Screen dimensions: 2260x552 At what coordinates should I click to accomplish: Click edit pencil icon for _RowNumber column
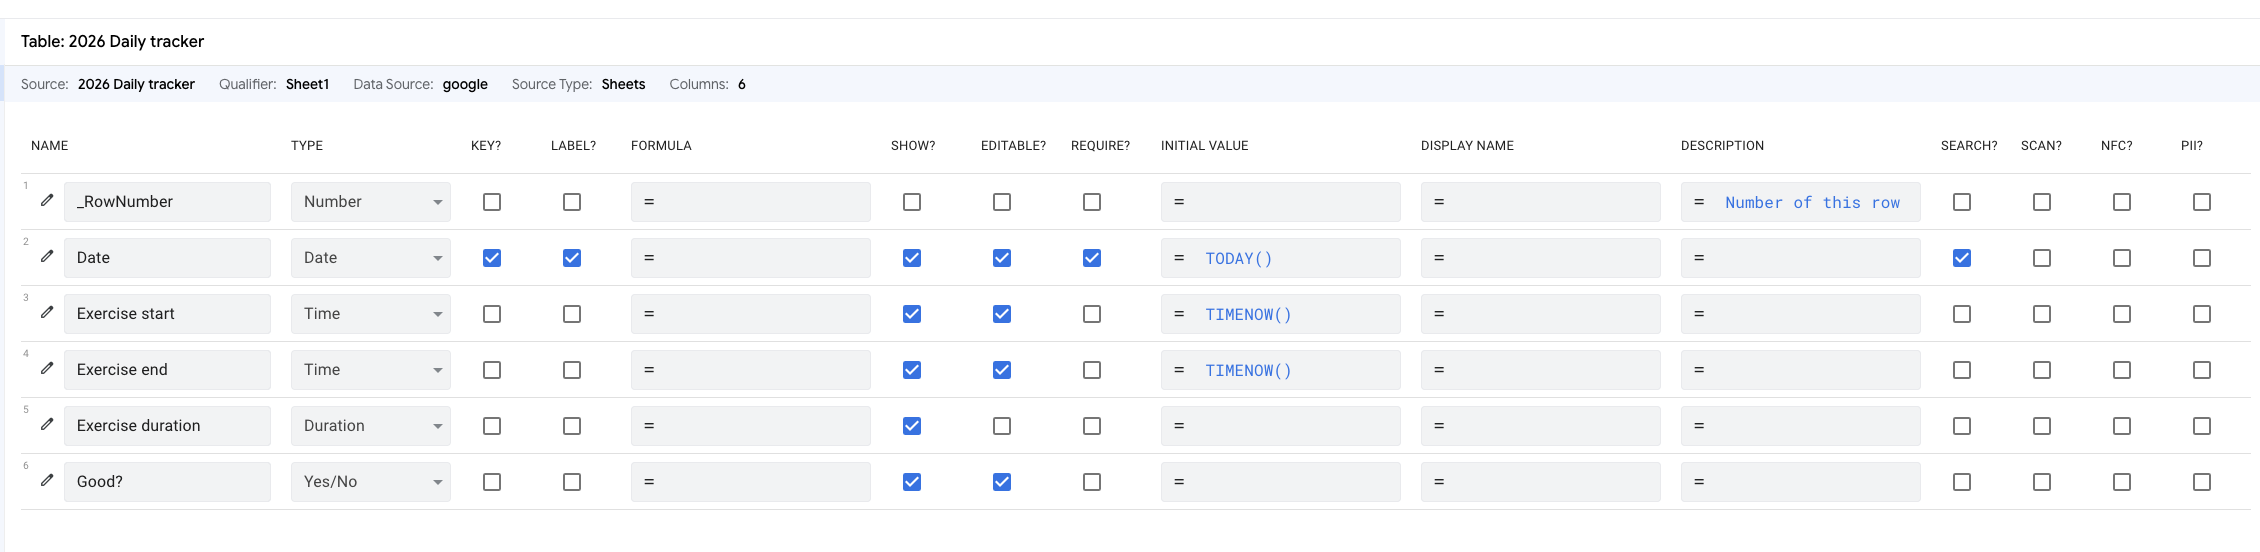pos(47,201)
